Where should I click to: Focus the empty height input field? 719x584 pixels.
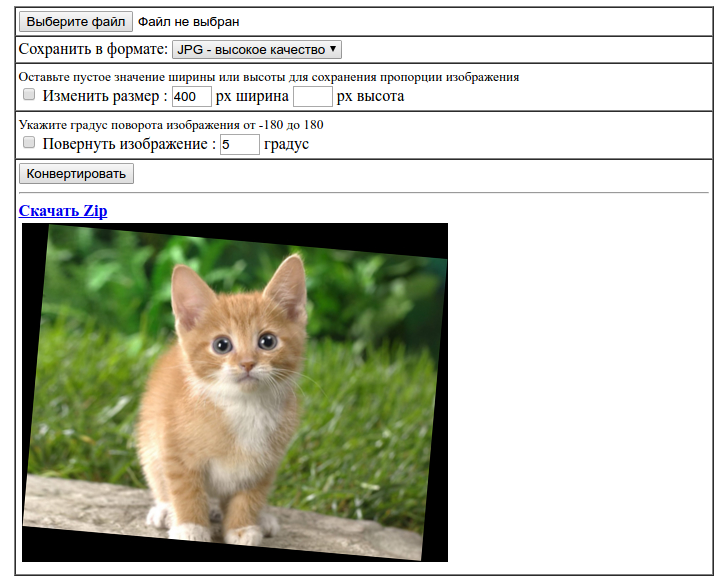coord(312,96)
